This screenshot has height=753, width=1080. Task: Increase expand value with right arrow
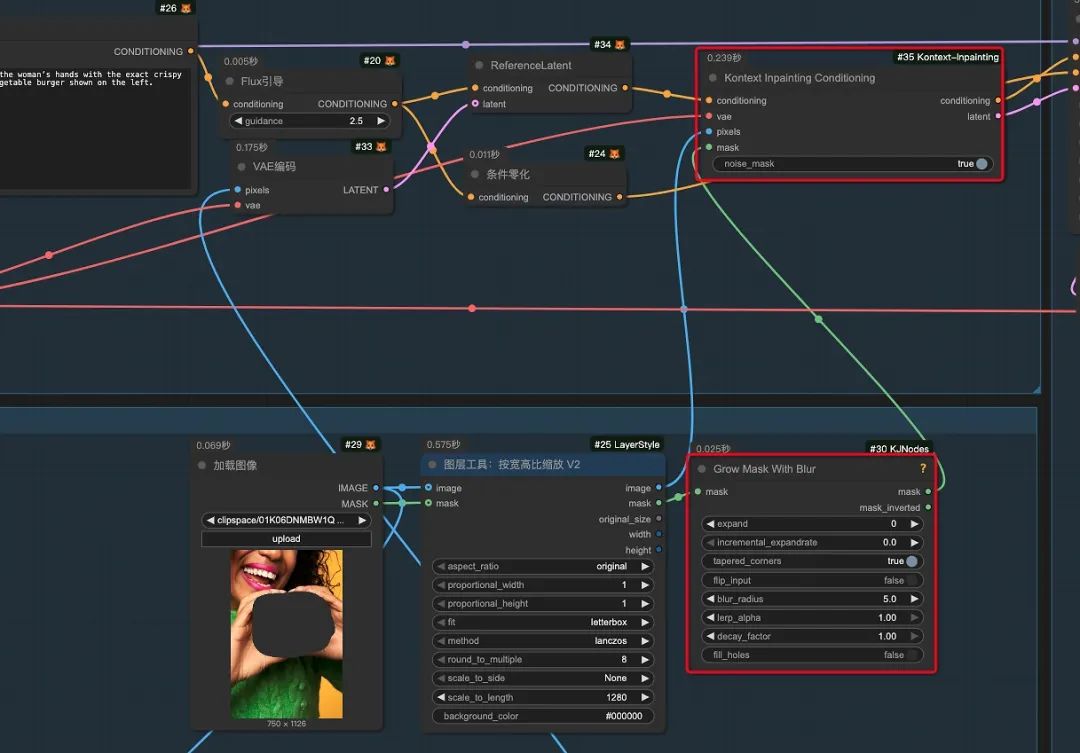tap(914, 524)
